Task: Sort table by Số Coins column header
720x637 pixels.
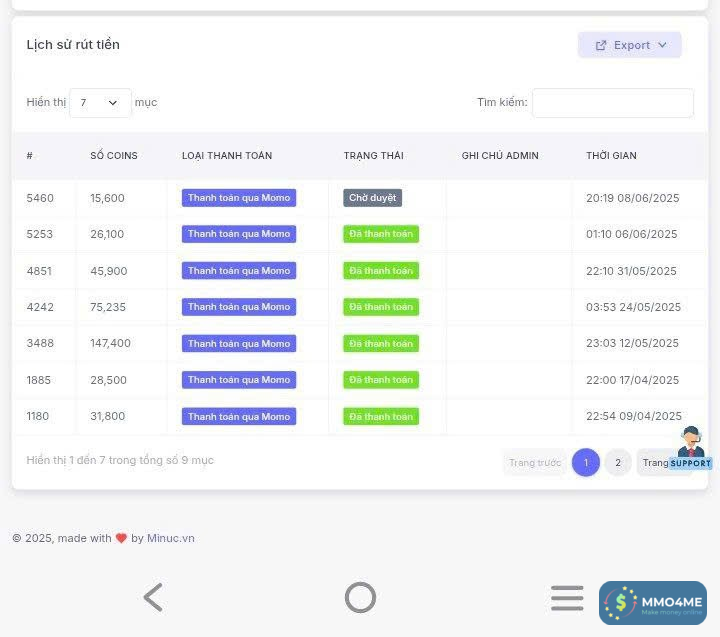Action: click(114, 156)
